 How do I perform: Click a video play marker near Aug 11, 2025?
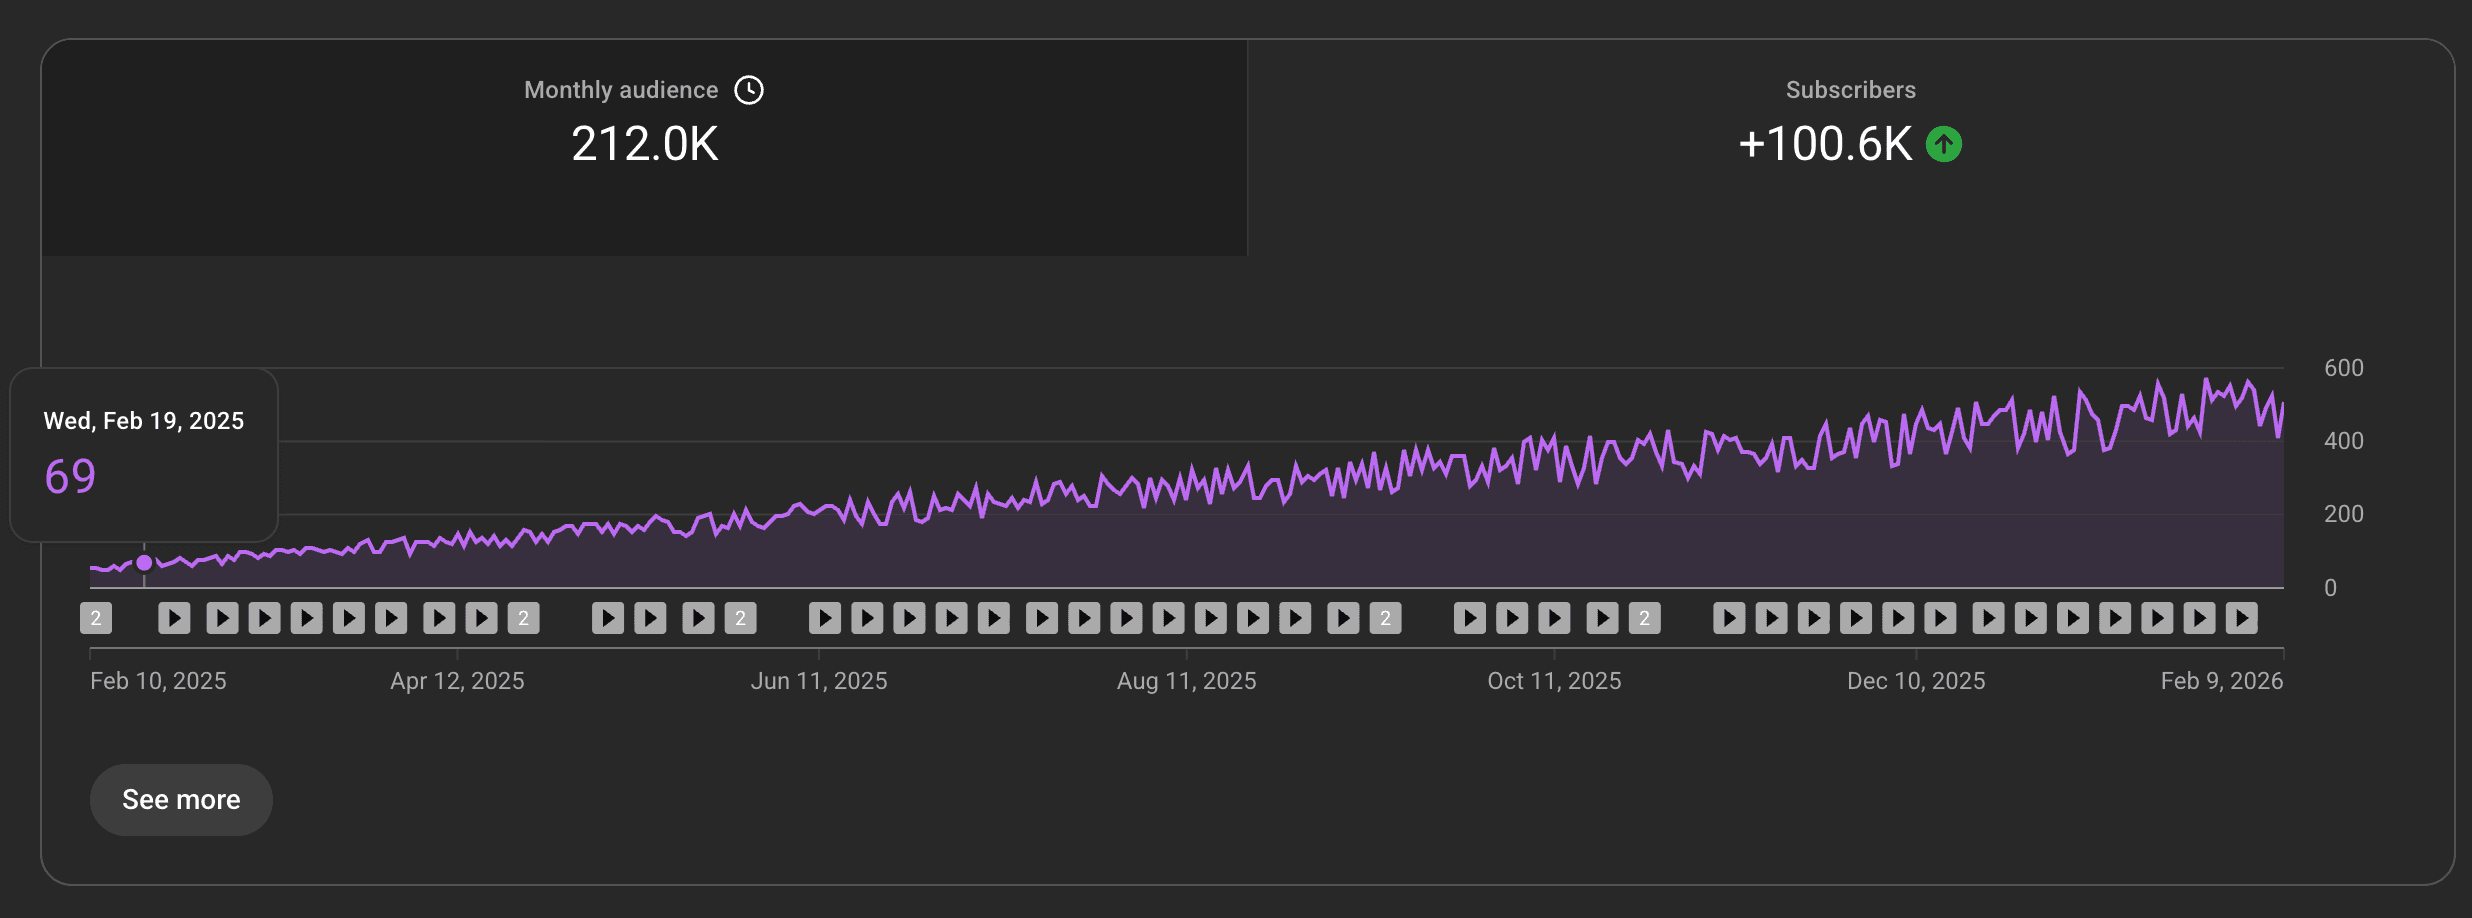pyautogui.click(x=1171, y=618)
